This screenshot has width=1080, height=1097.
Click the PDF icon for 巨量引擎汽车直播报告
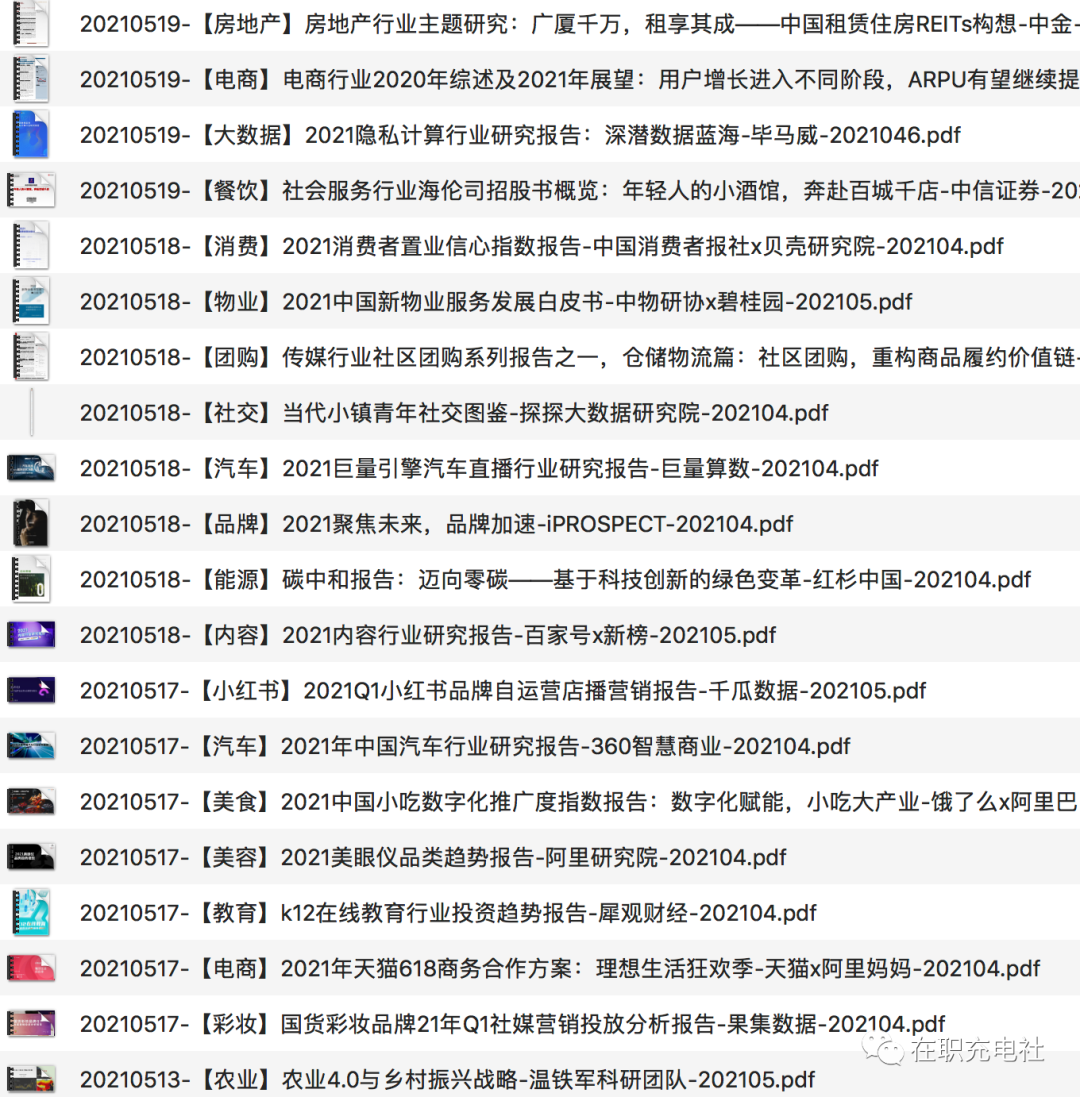coord(31,468)
